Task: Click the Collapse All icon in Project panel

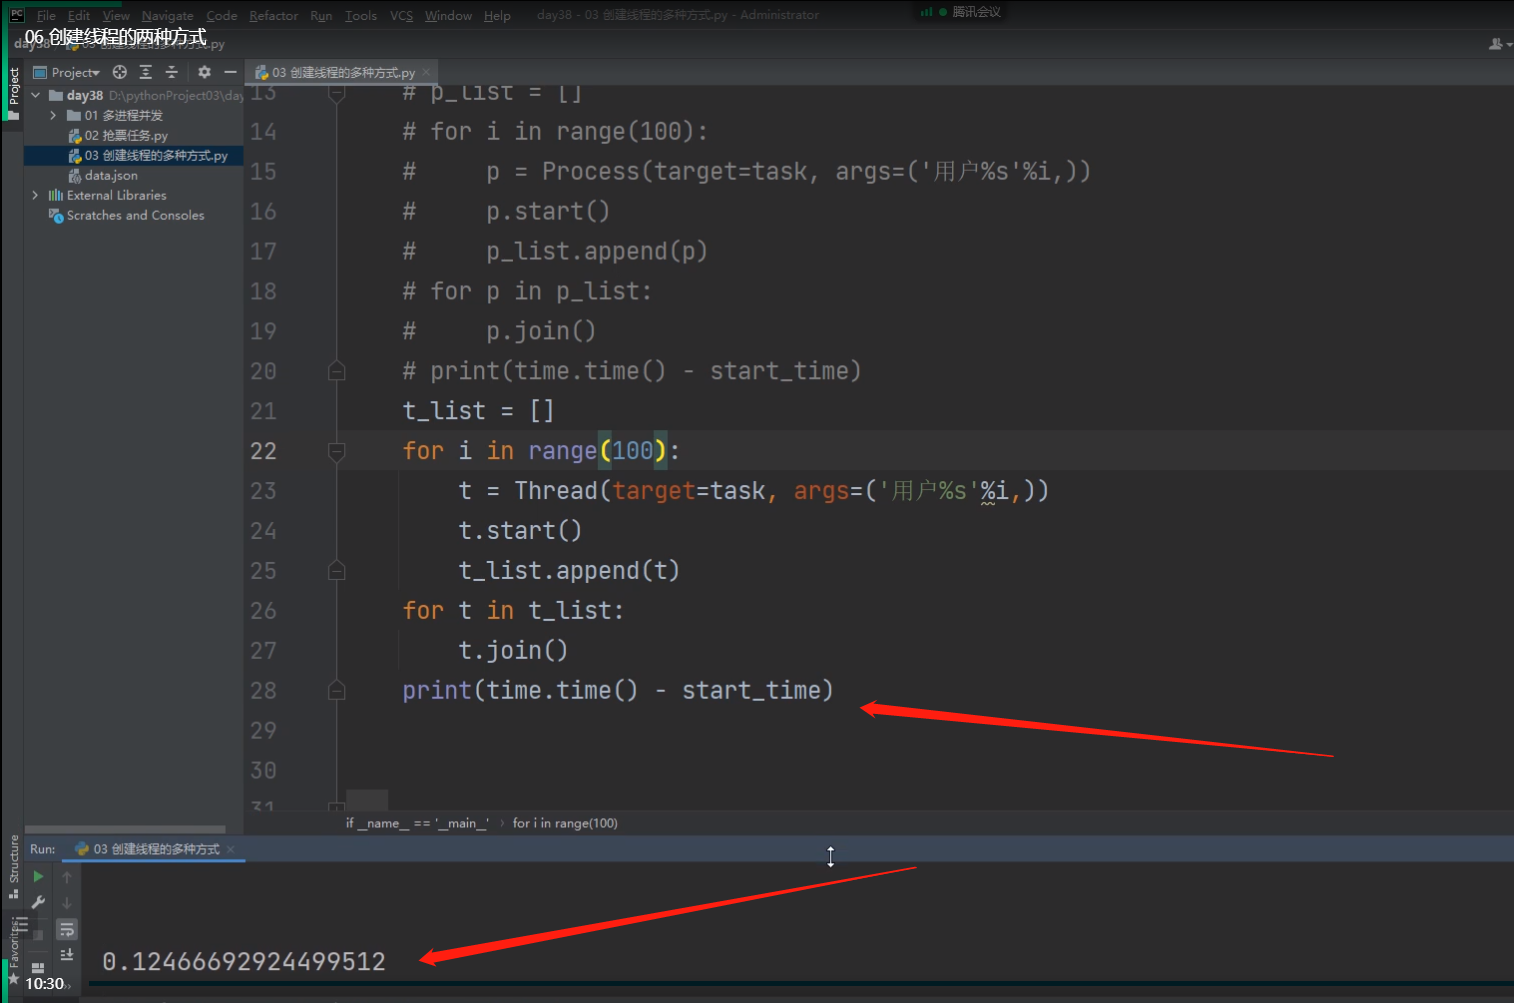Action: (171, 72)
